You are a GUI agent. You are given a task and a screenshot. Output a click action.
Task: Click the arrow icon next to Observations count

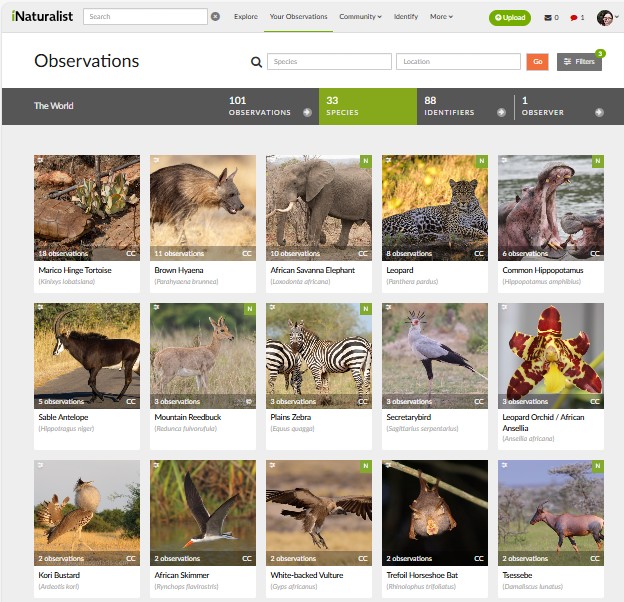click(x=307, y=112)
